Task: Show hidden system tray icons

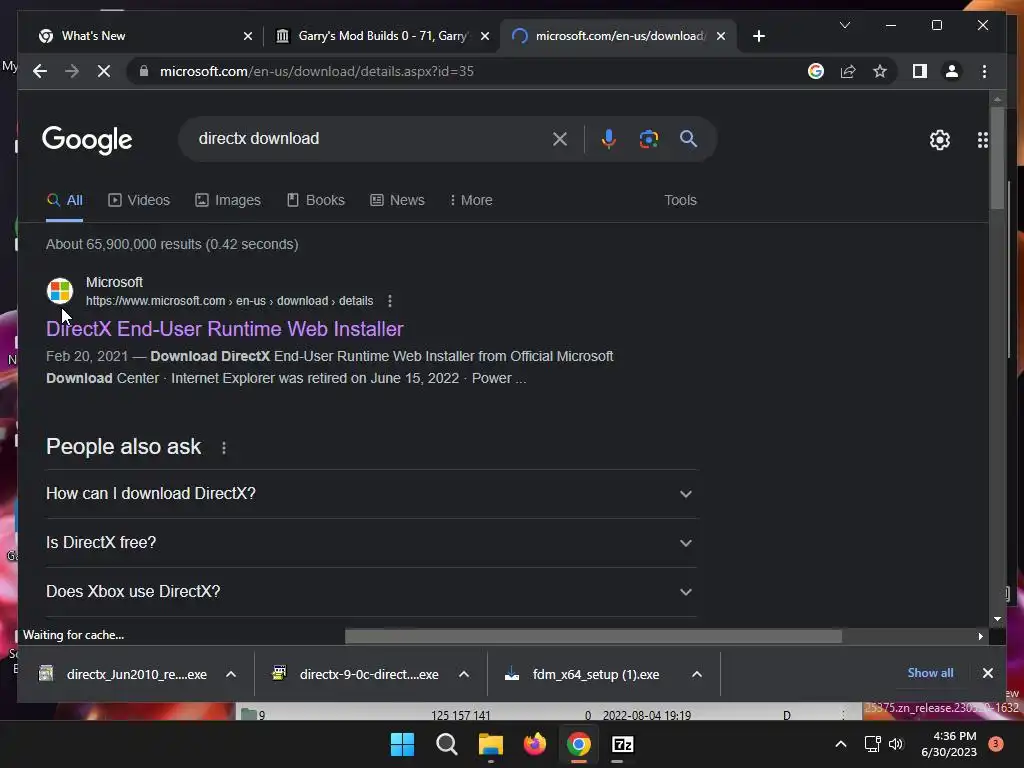Action: (840, 744)
